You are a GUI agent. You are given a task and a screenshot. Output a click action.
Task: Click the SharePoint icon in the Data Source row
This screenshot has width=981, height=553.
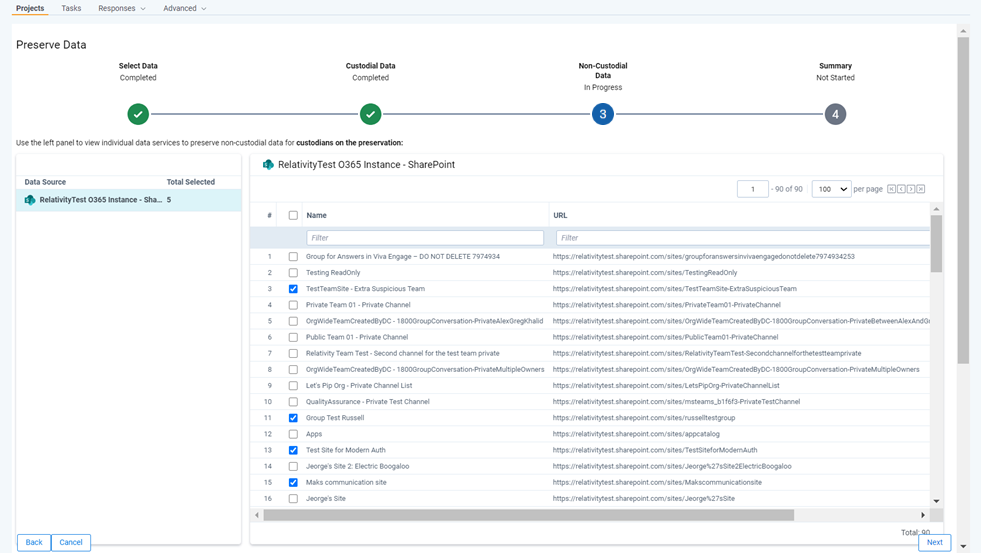[29, 200]
